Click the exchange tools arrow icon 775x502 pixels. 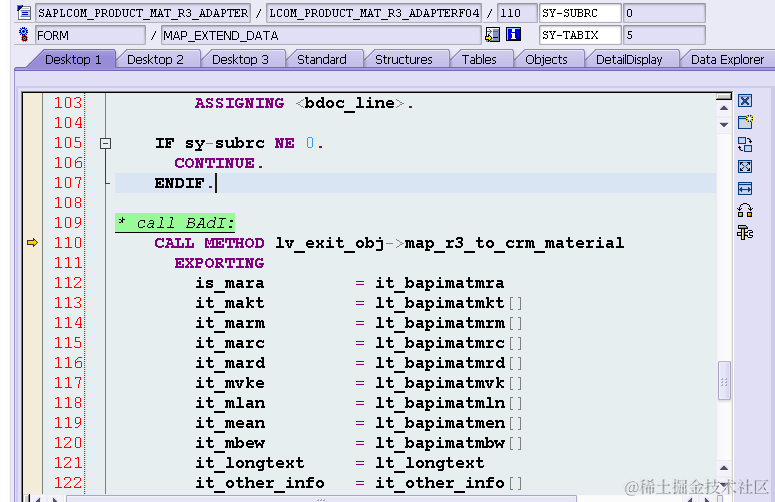click(x=745, y=210)
